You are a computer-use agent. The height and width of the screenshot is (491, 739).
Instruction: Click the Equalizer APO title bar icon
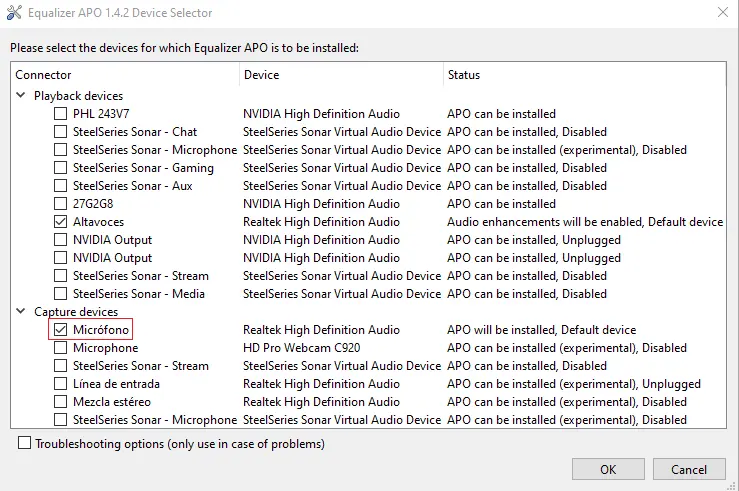click(x=14, y=13)
